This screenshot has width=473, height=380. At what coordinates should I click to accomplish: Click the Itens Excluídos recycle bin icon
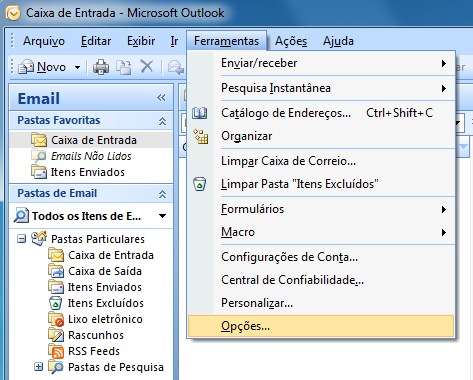[55, 303]
